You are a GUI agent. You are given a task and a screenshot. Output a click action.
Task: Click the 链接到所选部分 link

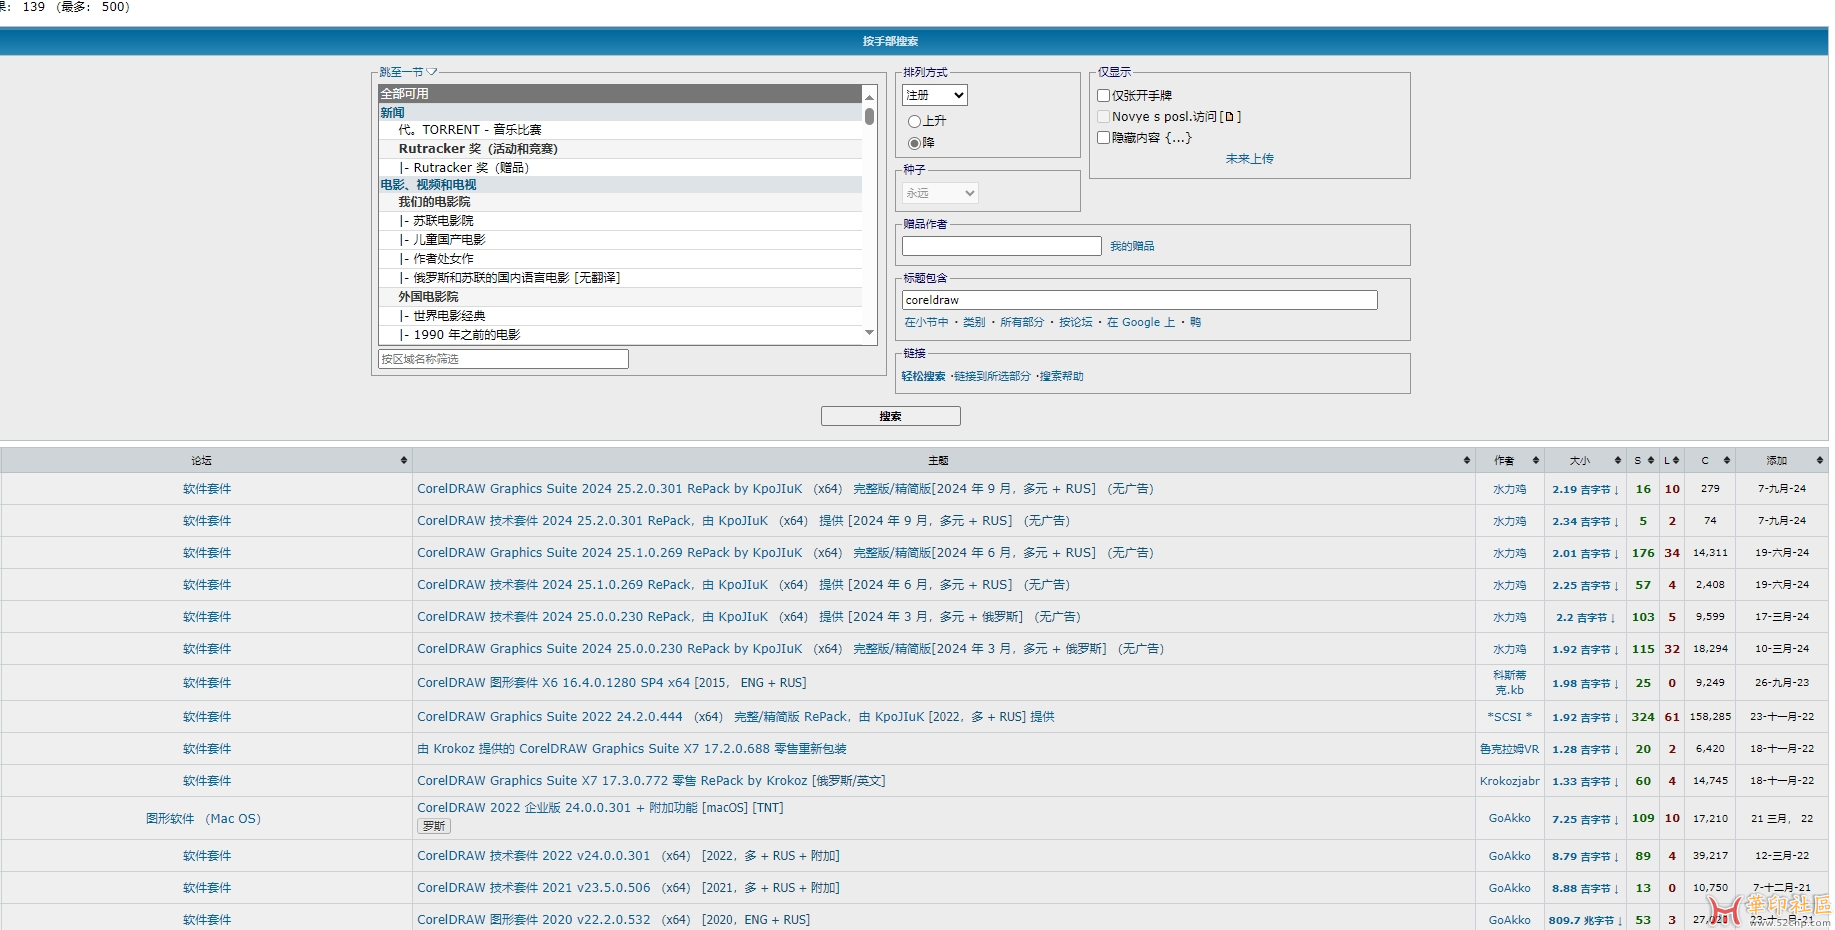click(992, 377)
